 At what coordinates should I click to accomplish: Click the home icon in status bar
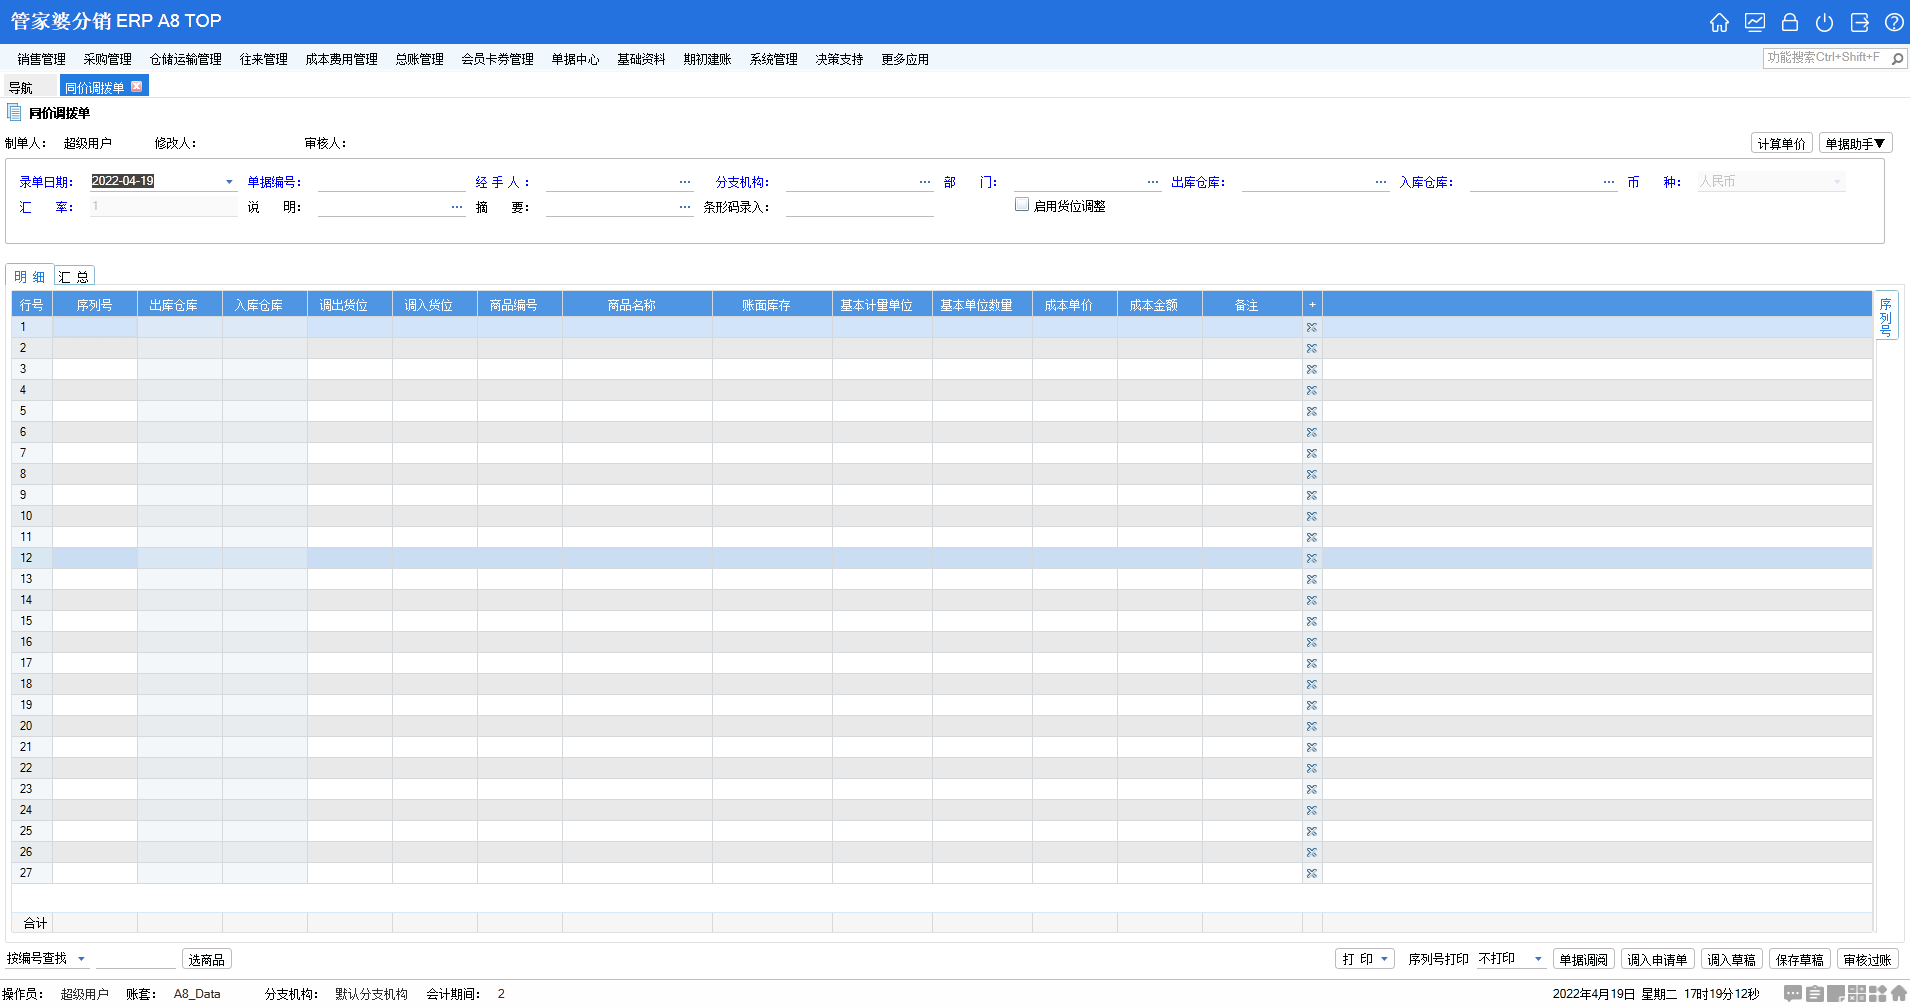[x=1899, y=993]
